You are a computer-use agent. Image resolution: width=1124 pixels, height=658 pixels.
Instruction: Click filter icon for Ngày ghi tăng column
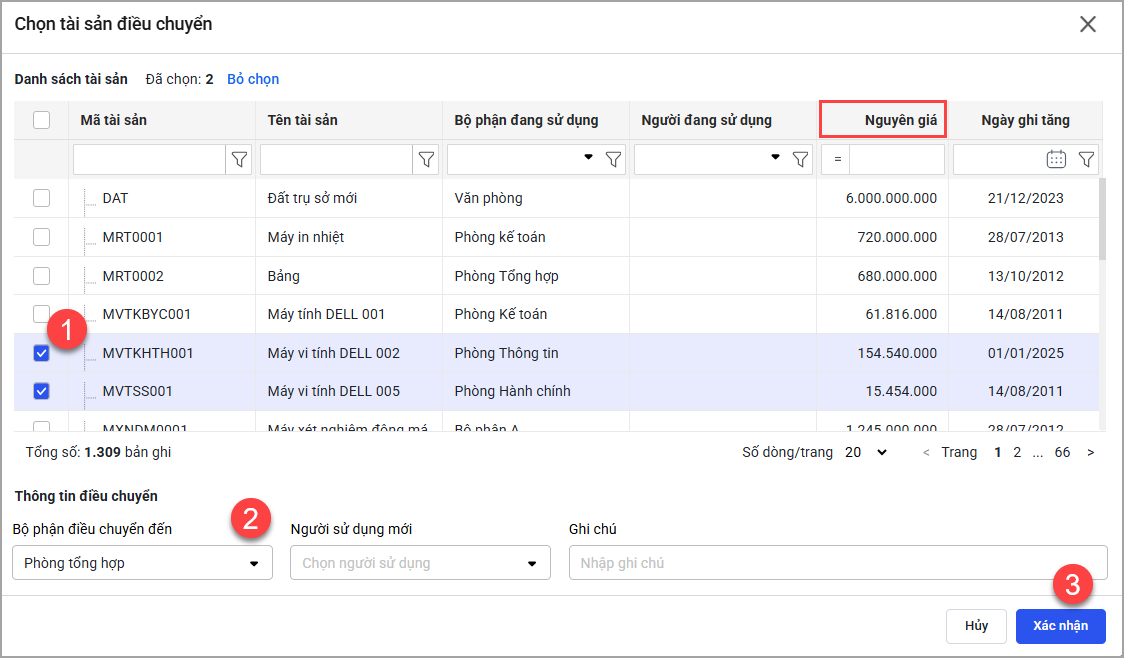1086,159
